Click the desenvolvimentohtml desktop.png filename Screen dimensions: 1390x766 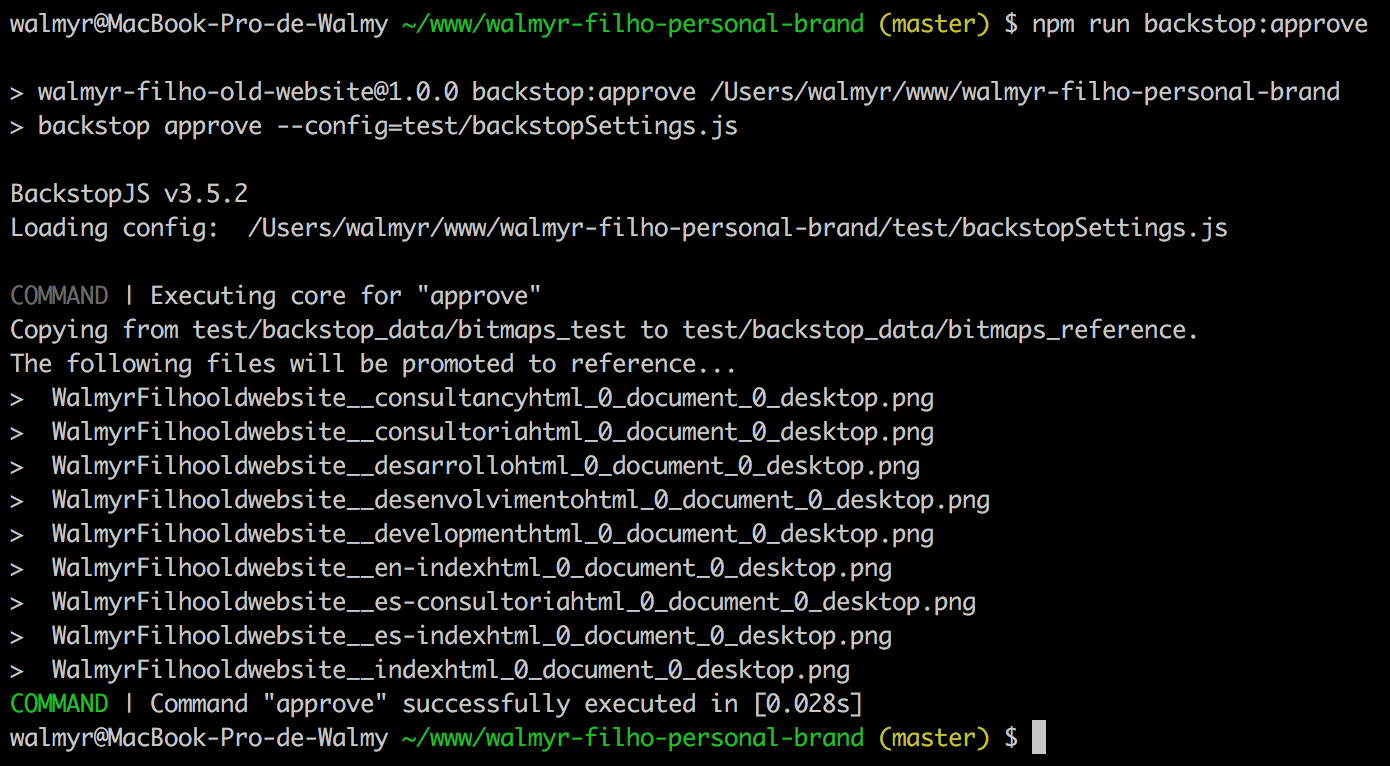click(520, 500)
